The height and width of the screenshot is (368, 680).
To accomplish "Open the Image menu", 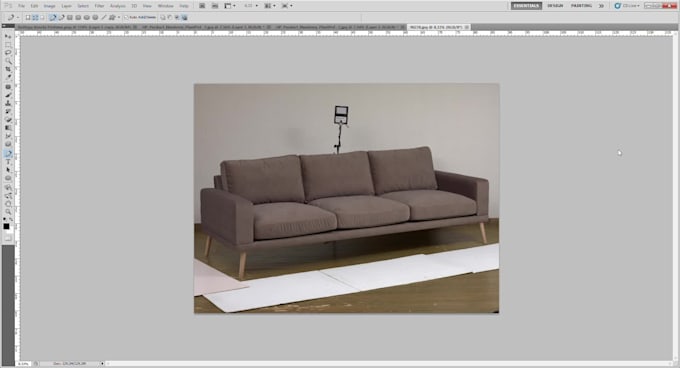I will click(49, 6).
